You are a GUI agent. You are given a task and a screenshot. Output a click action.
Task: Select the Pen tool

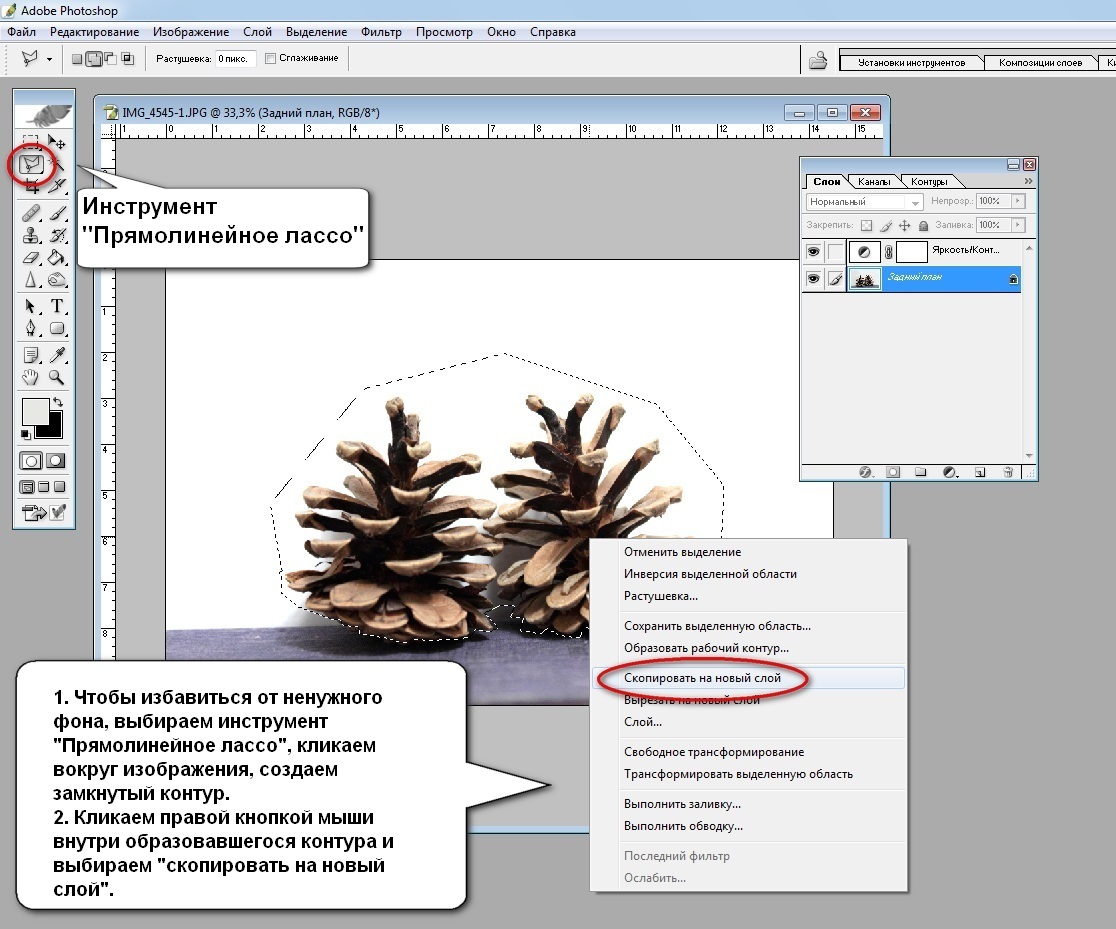click(x=31, y=328)
